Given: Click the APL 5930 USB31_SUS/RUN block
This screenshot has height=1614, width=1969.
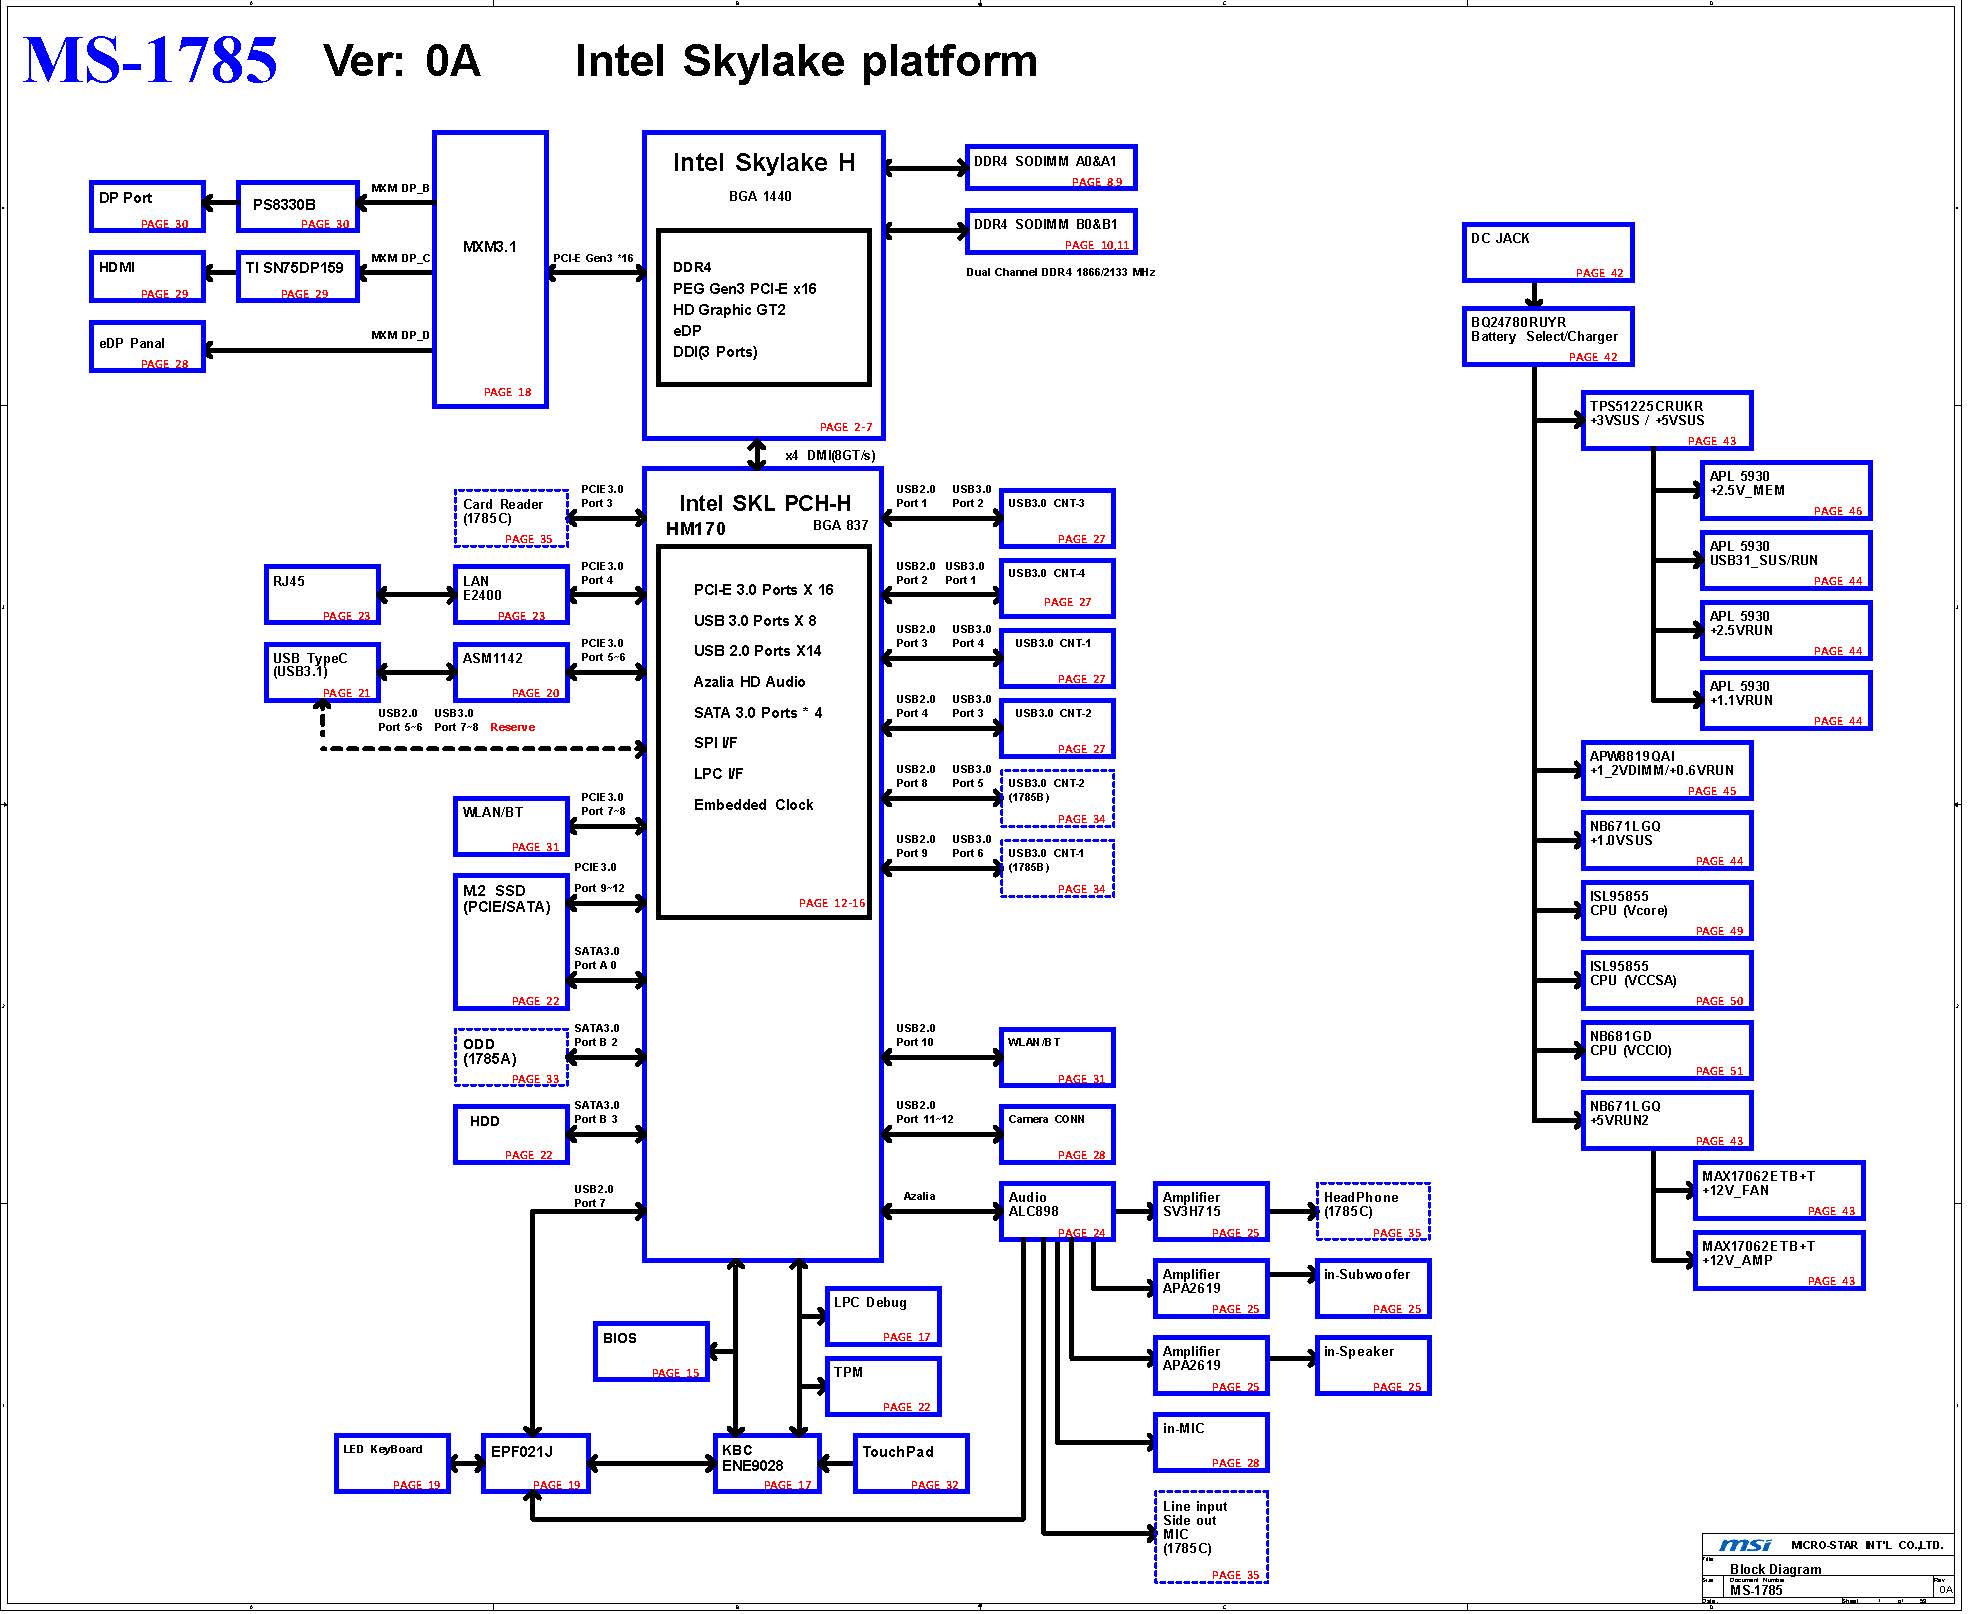Looking at the screenshot, I should coord(1786,561).
